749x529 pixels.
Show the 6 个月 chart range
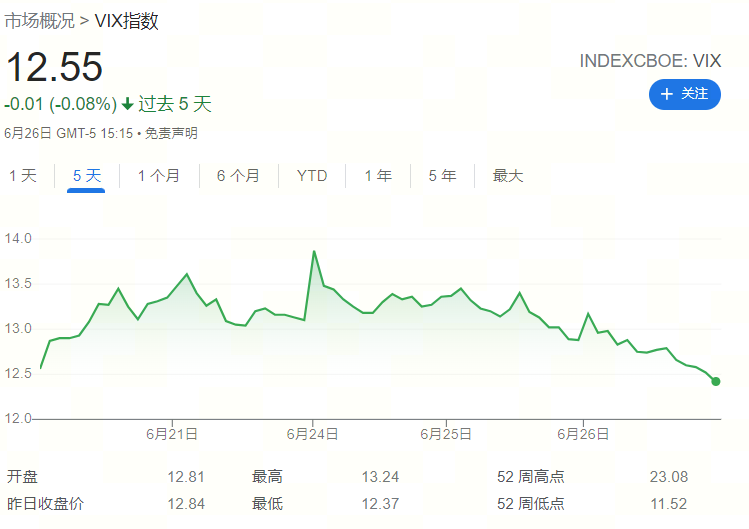(238, 176)
